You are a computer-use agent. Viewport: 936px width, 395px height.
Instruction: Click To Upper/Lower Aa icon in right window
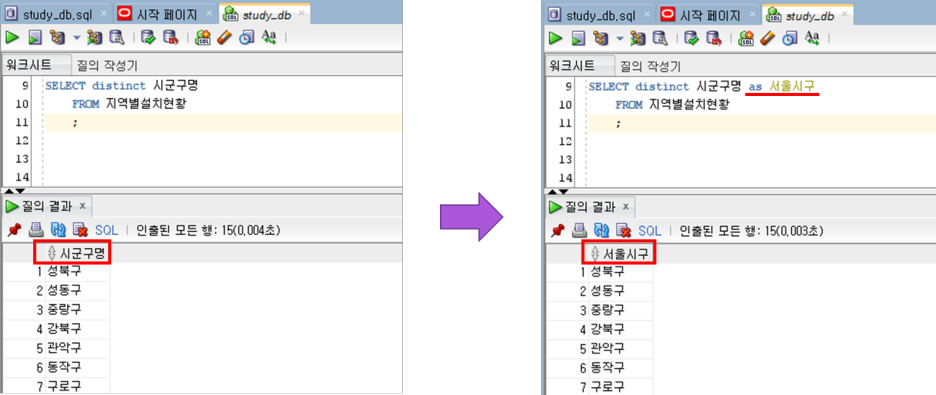pyautogui.click(x=812, y=38)
